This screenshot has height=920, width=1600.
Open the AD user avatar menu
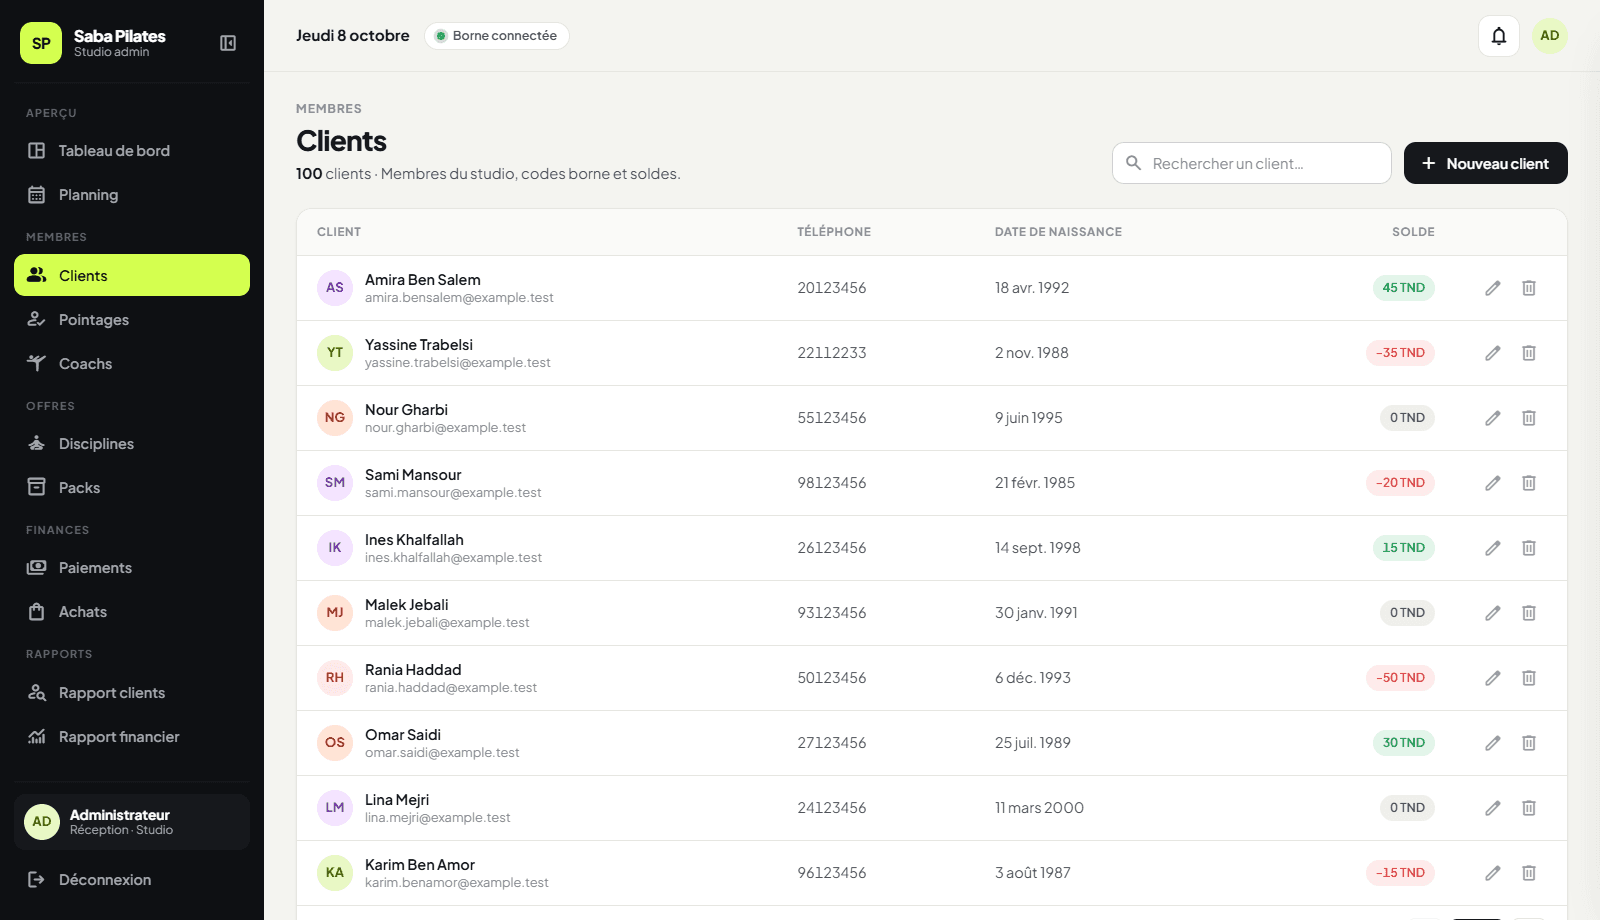coord(1550,36)
